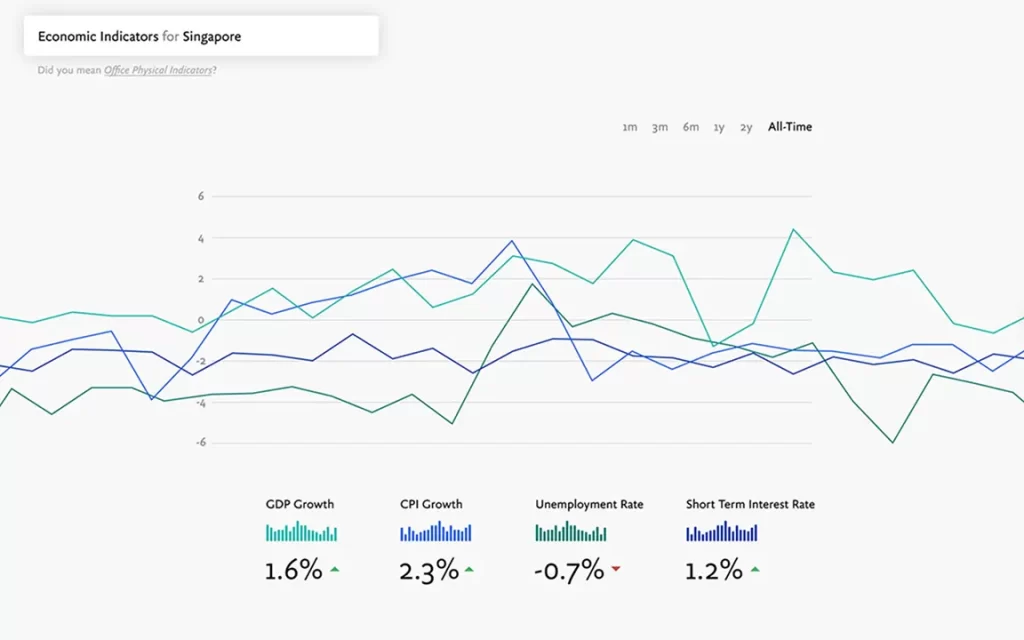Click the Short Term Interest Rate sparkline
This screenshot has width=1024, height=640.
[721, 533]
